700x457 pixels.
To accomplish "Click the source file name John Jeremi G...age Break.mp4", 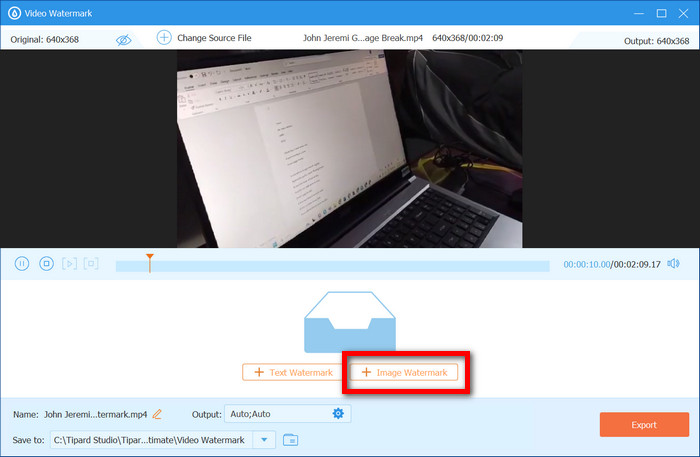I will [x=362, y=38].
